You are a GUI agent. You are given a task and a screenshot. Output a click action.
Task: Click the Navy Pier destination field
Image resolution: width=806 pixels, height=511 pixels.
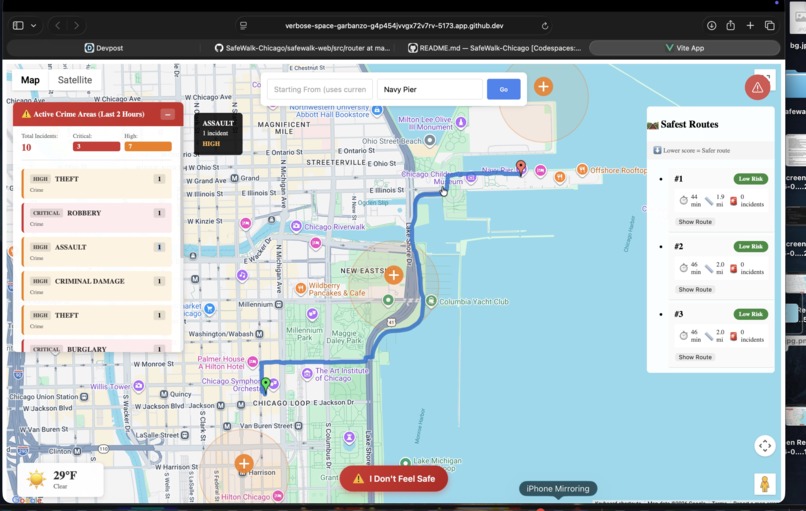430,89
